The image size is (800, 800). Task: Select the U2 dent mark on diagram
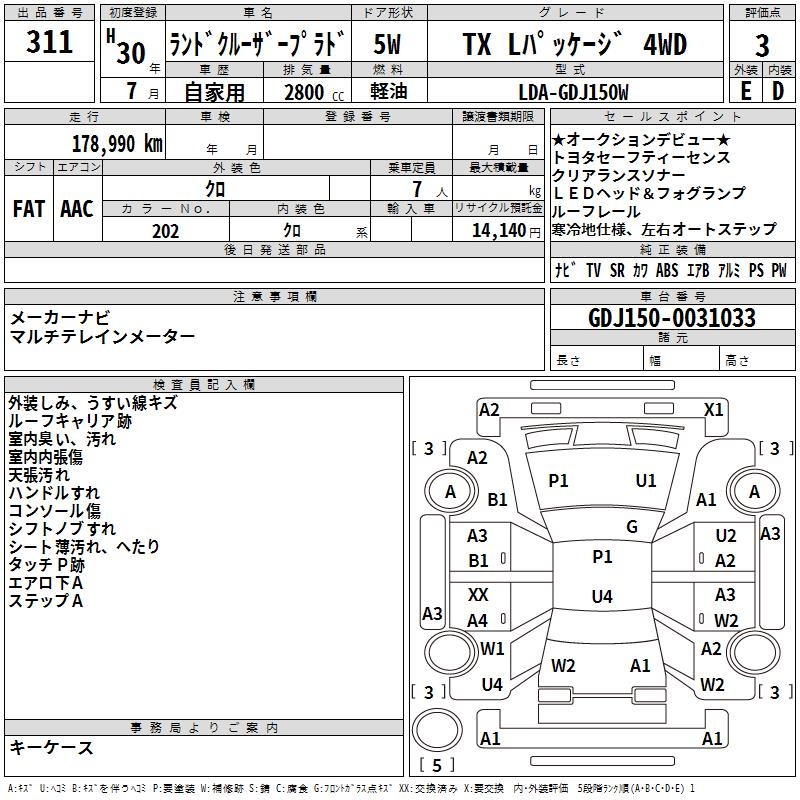click(x=726, y=536)
